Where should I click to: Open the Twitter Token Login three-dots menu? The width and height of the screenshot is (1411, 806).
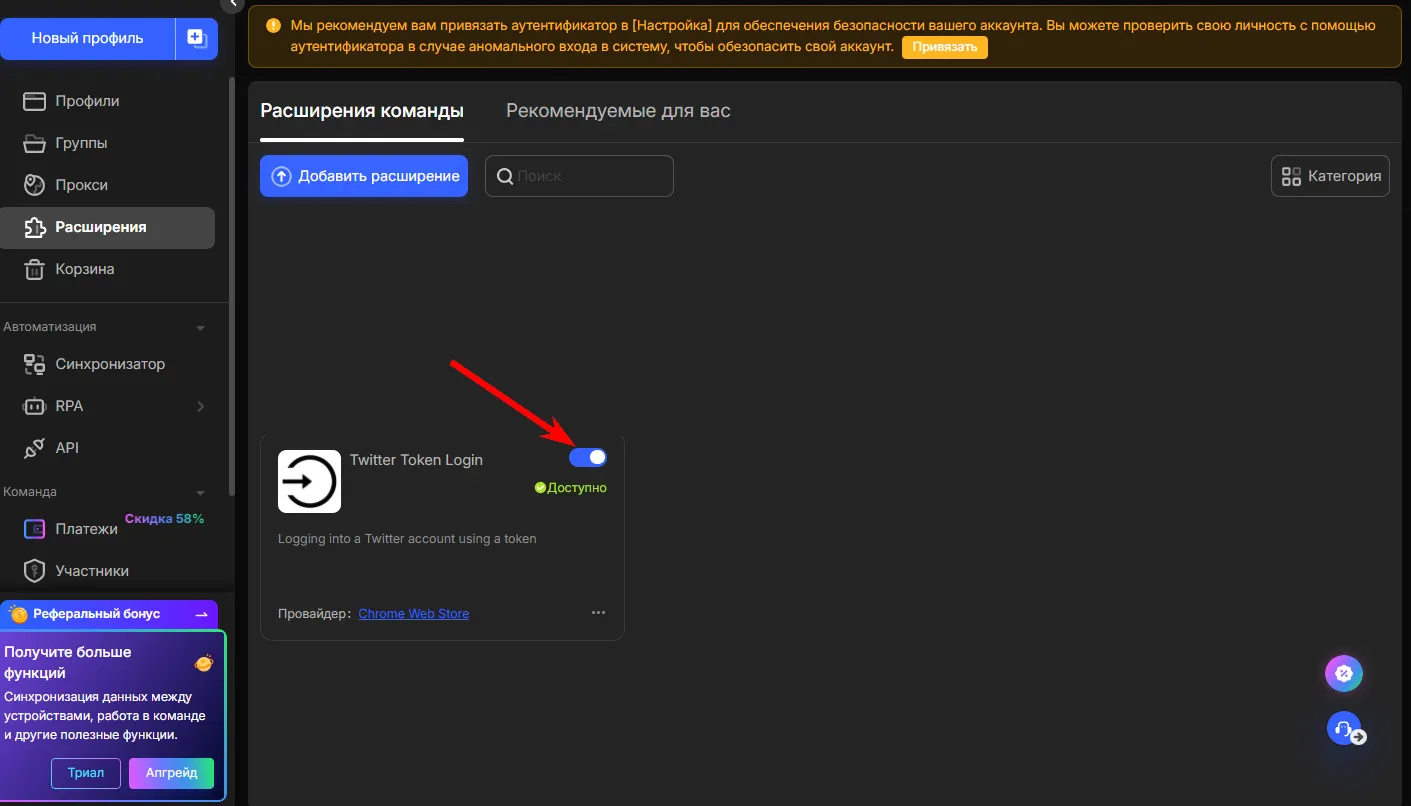[598, 612]
